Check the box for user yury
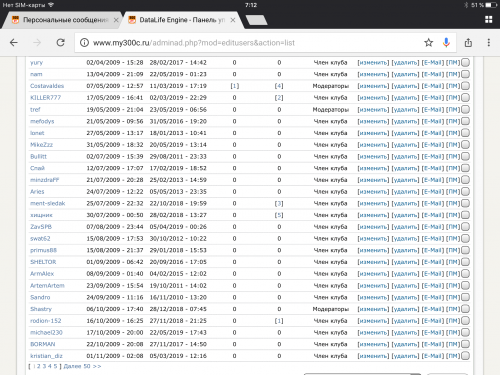This screenshot has width=500, height=375. (x=465, y=62)
